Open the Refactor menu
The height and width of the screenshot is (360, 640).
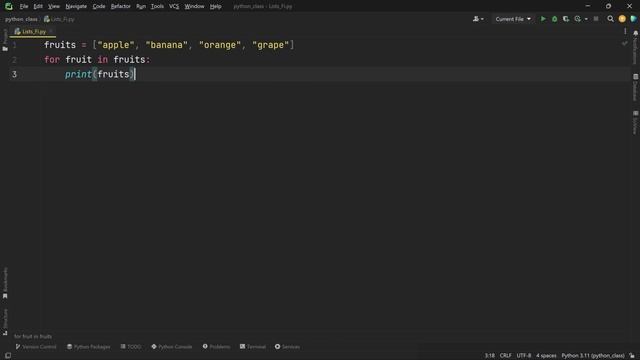pos(120,6)
